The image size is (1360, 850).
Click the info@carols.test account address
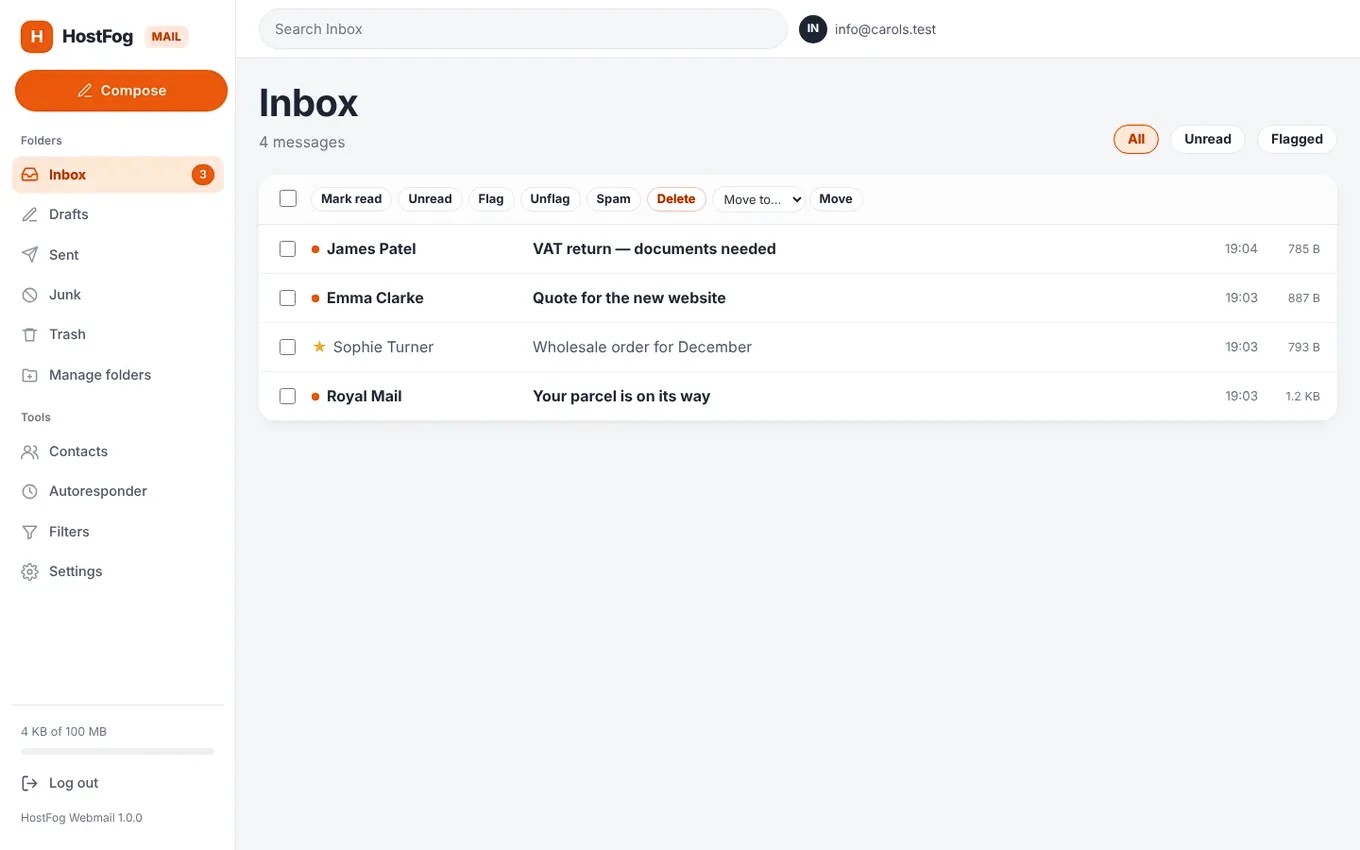point(885,29)
